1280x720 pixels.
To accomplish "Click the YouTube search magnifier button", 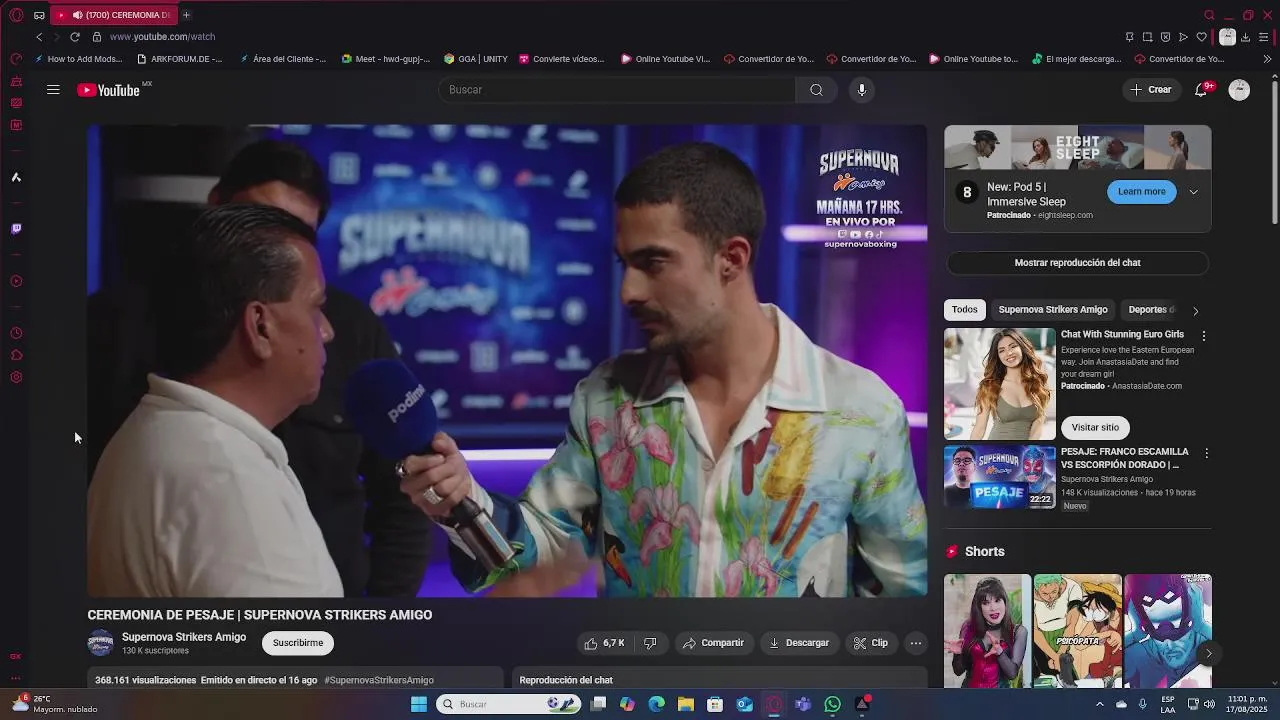I will tap(816, 90).
